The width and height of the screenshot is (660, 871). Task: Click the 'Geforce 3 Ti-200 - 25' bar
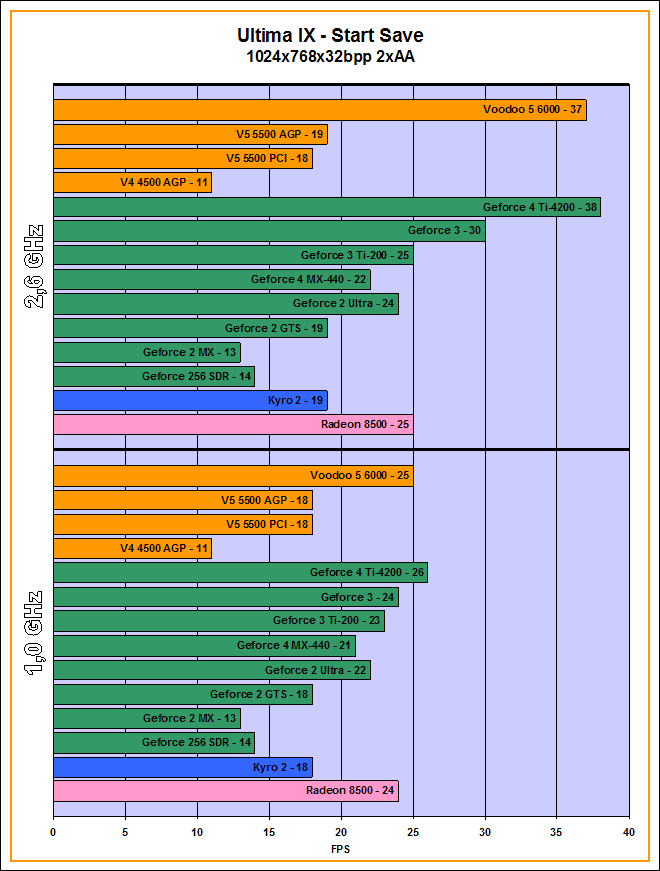coord(232,255)
